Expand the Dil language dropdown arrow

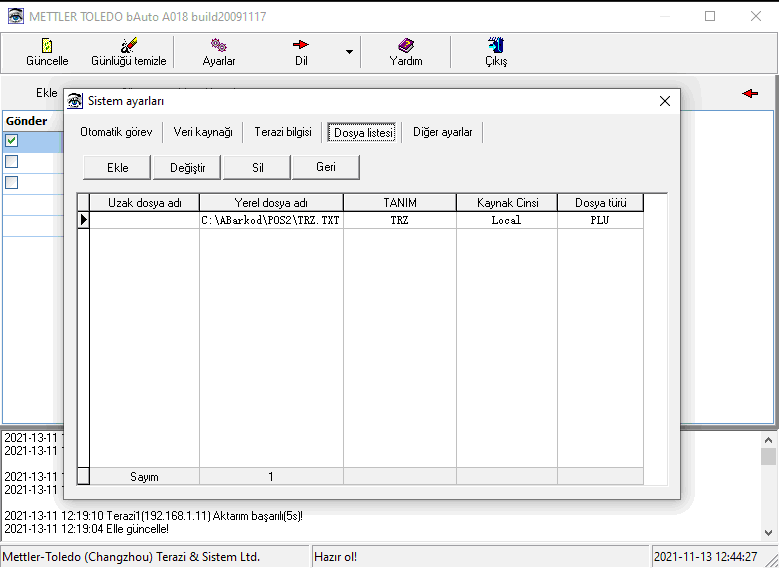click(x=349, y=52)
